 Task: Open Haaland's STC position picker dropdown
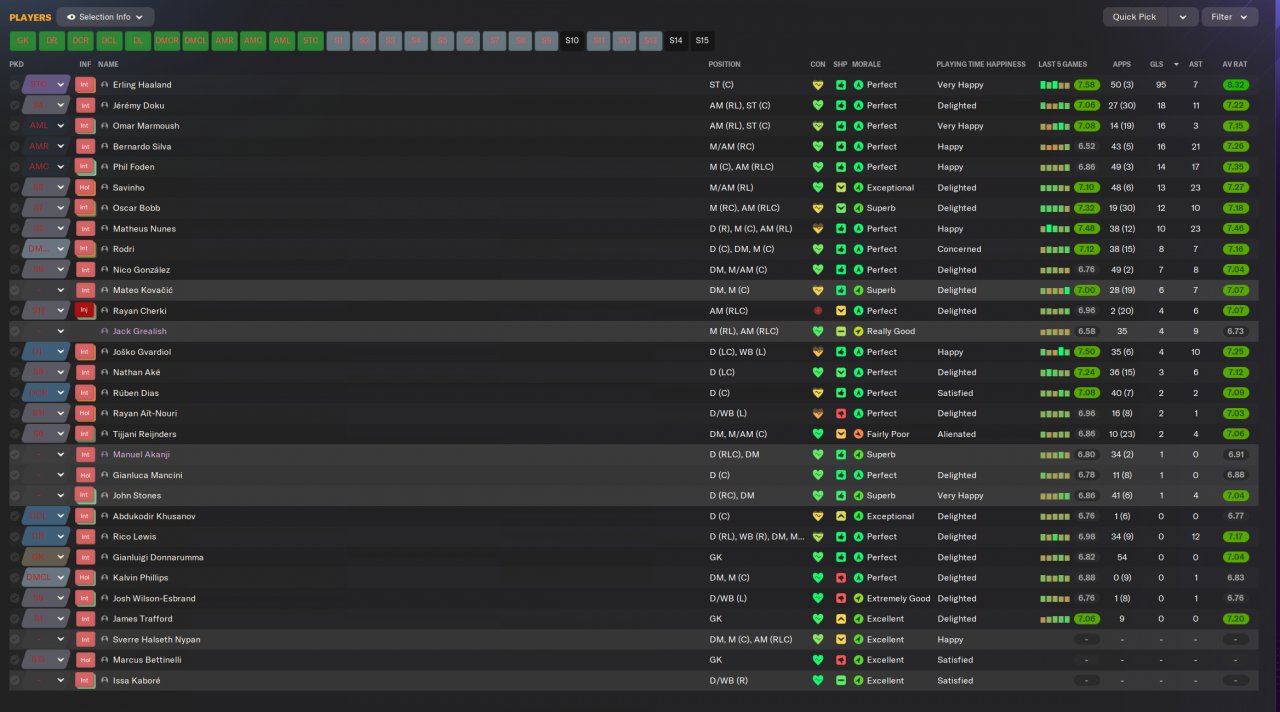[61, 85]
